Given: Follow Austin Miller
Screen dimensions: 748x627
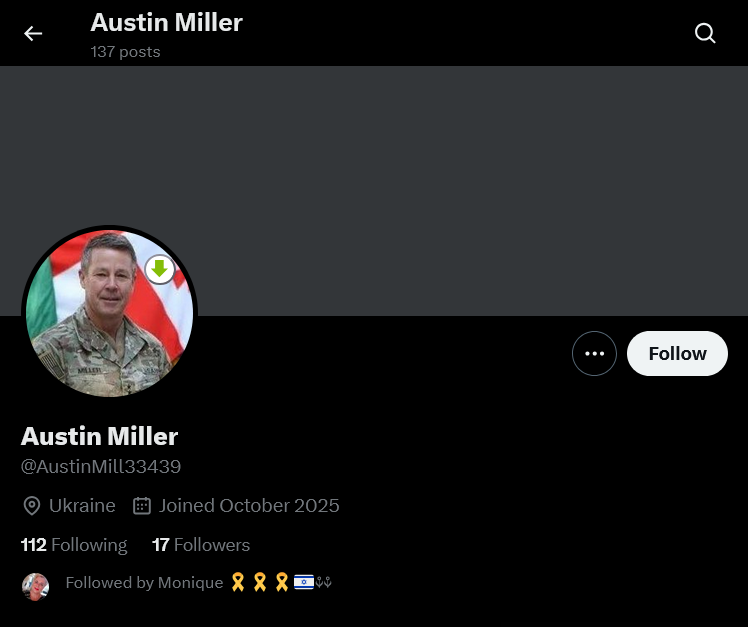Looking at the screenshot, I should [677, 354].
